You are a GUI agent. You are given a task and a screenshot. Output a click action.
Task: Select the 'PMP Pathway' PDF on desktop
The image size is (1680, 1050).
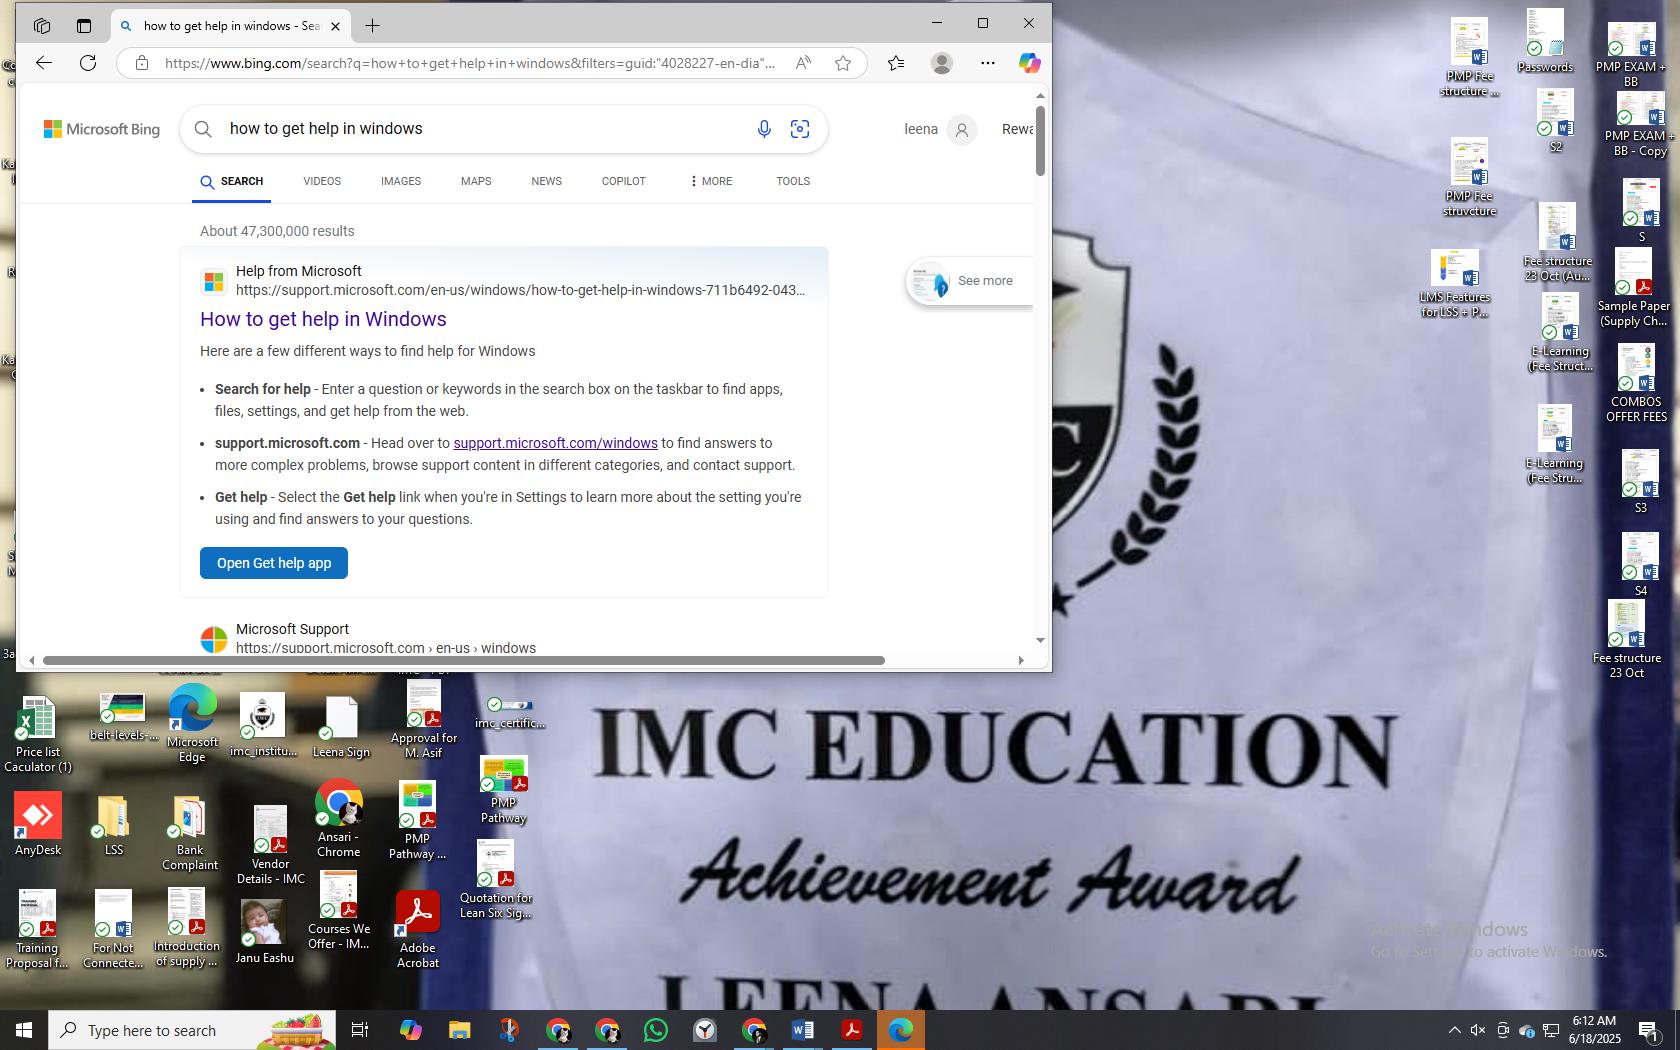click(503, 790)
